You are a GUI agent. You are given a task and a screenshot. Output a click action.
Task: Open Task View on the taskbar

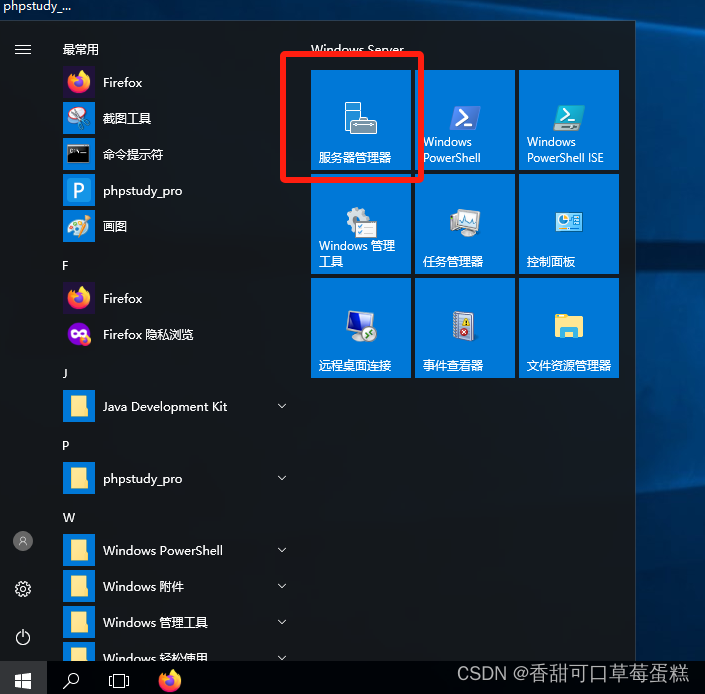coord(119,681)
